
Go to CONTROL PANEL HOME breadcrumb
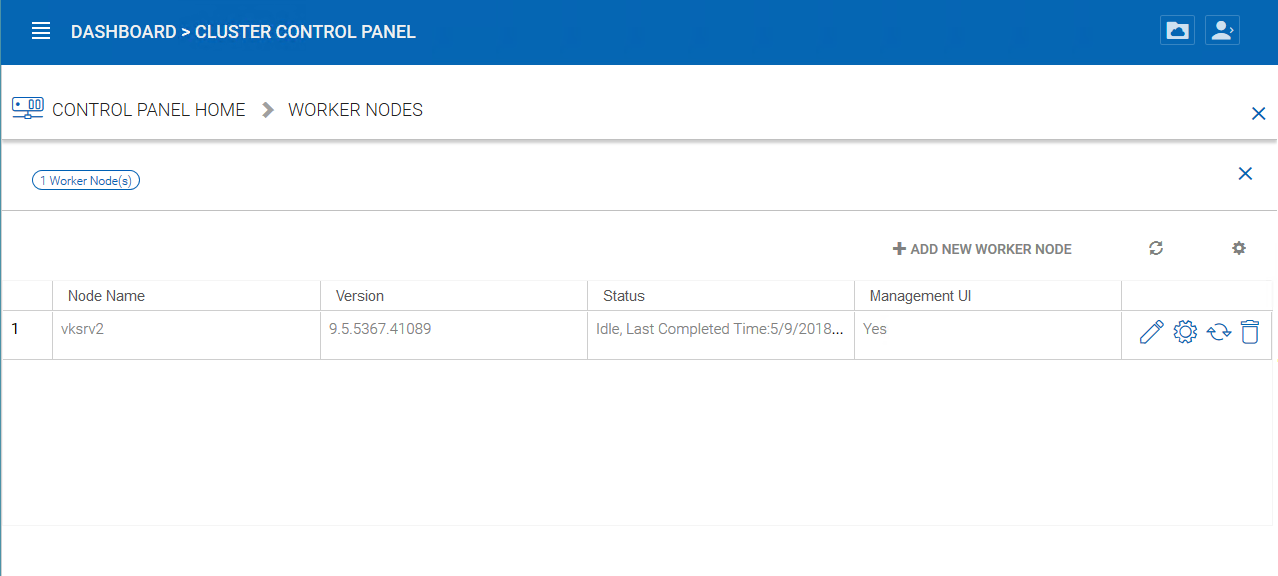tap(149, 110)
